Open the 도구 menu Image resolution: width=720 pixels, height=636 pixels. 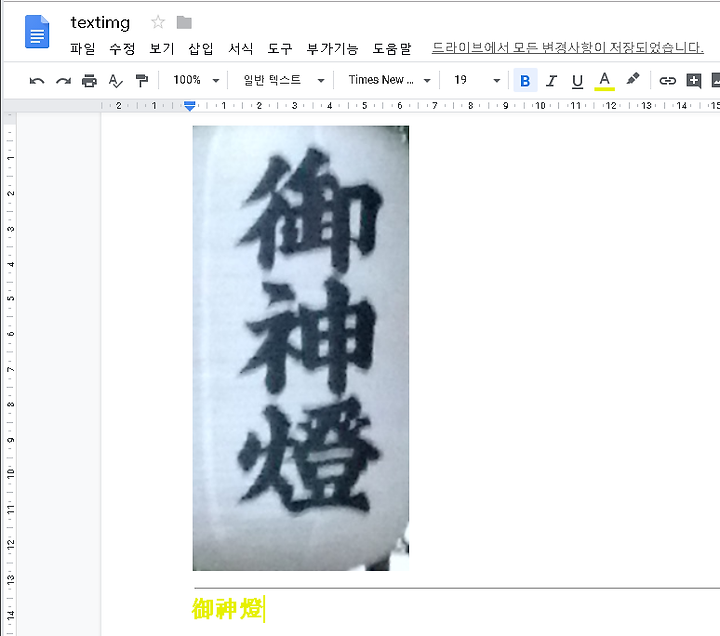tap(280, 48)
